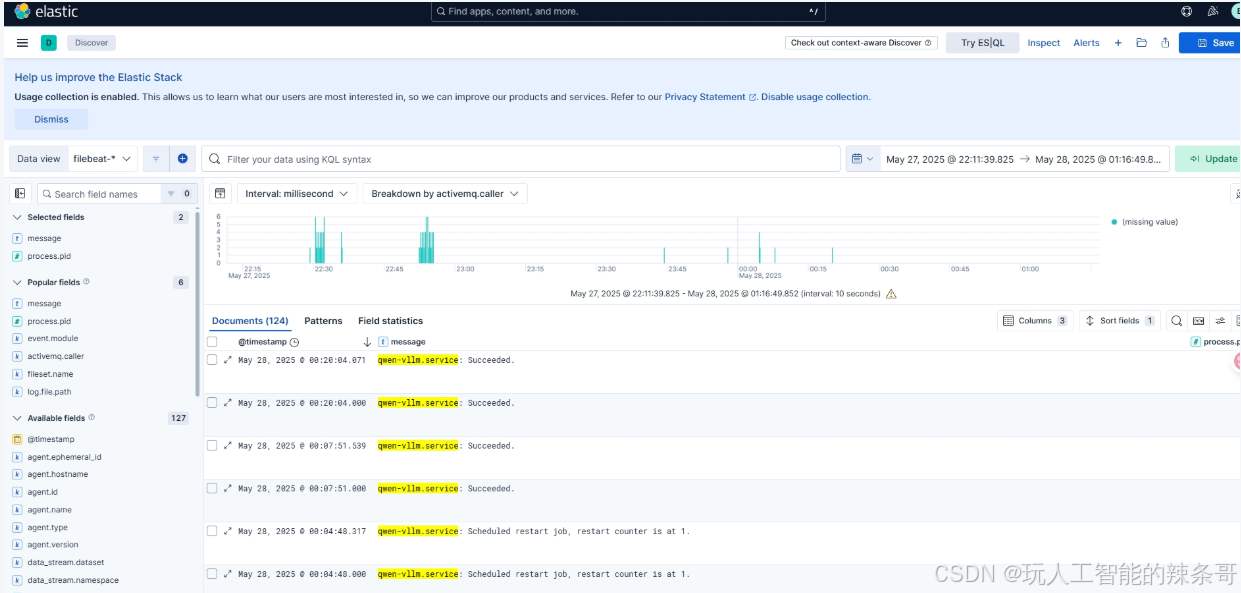Open the Inspect menu item

click(1044, 43)
